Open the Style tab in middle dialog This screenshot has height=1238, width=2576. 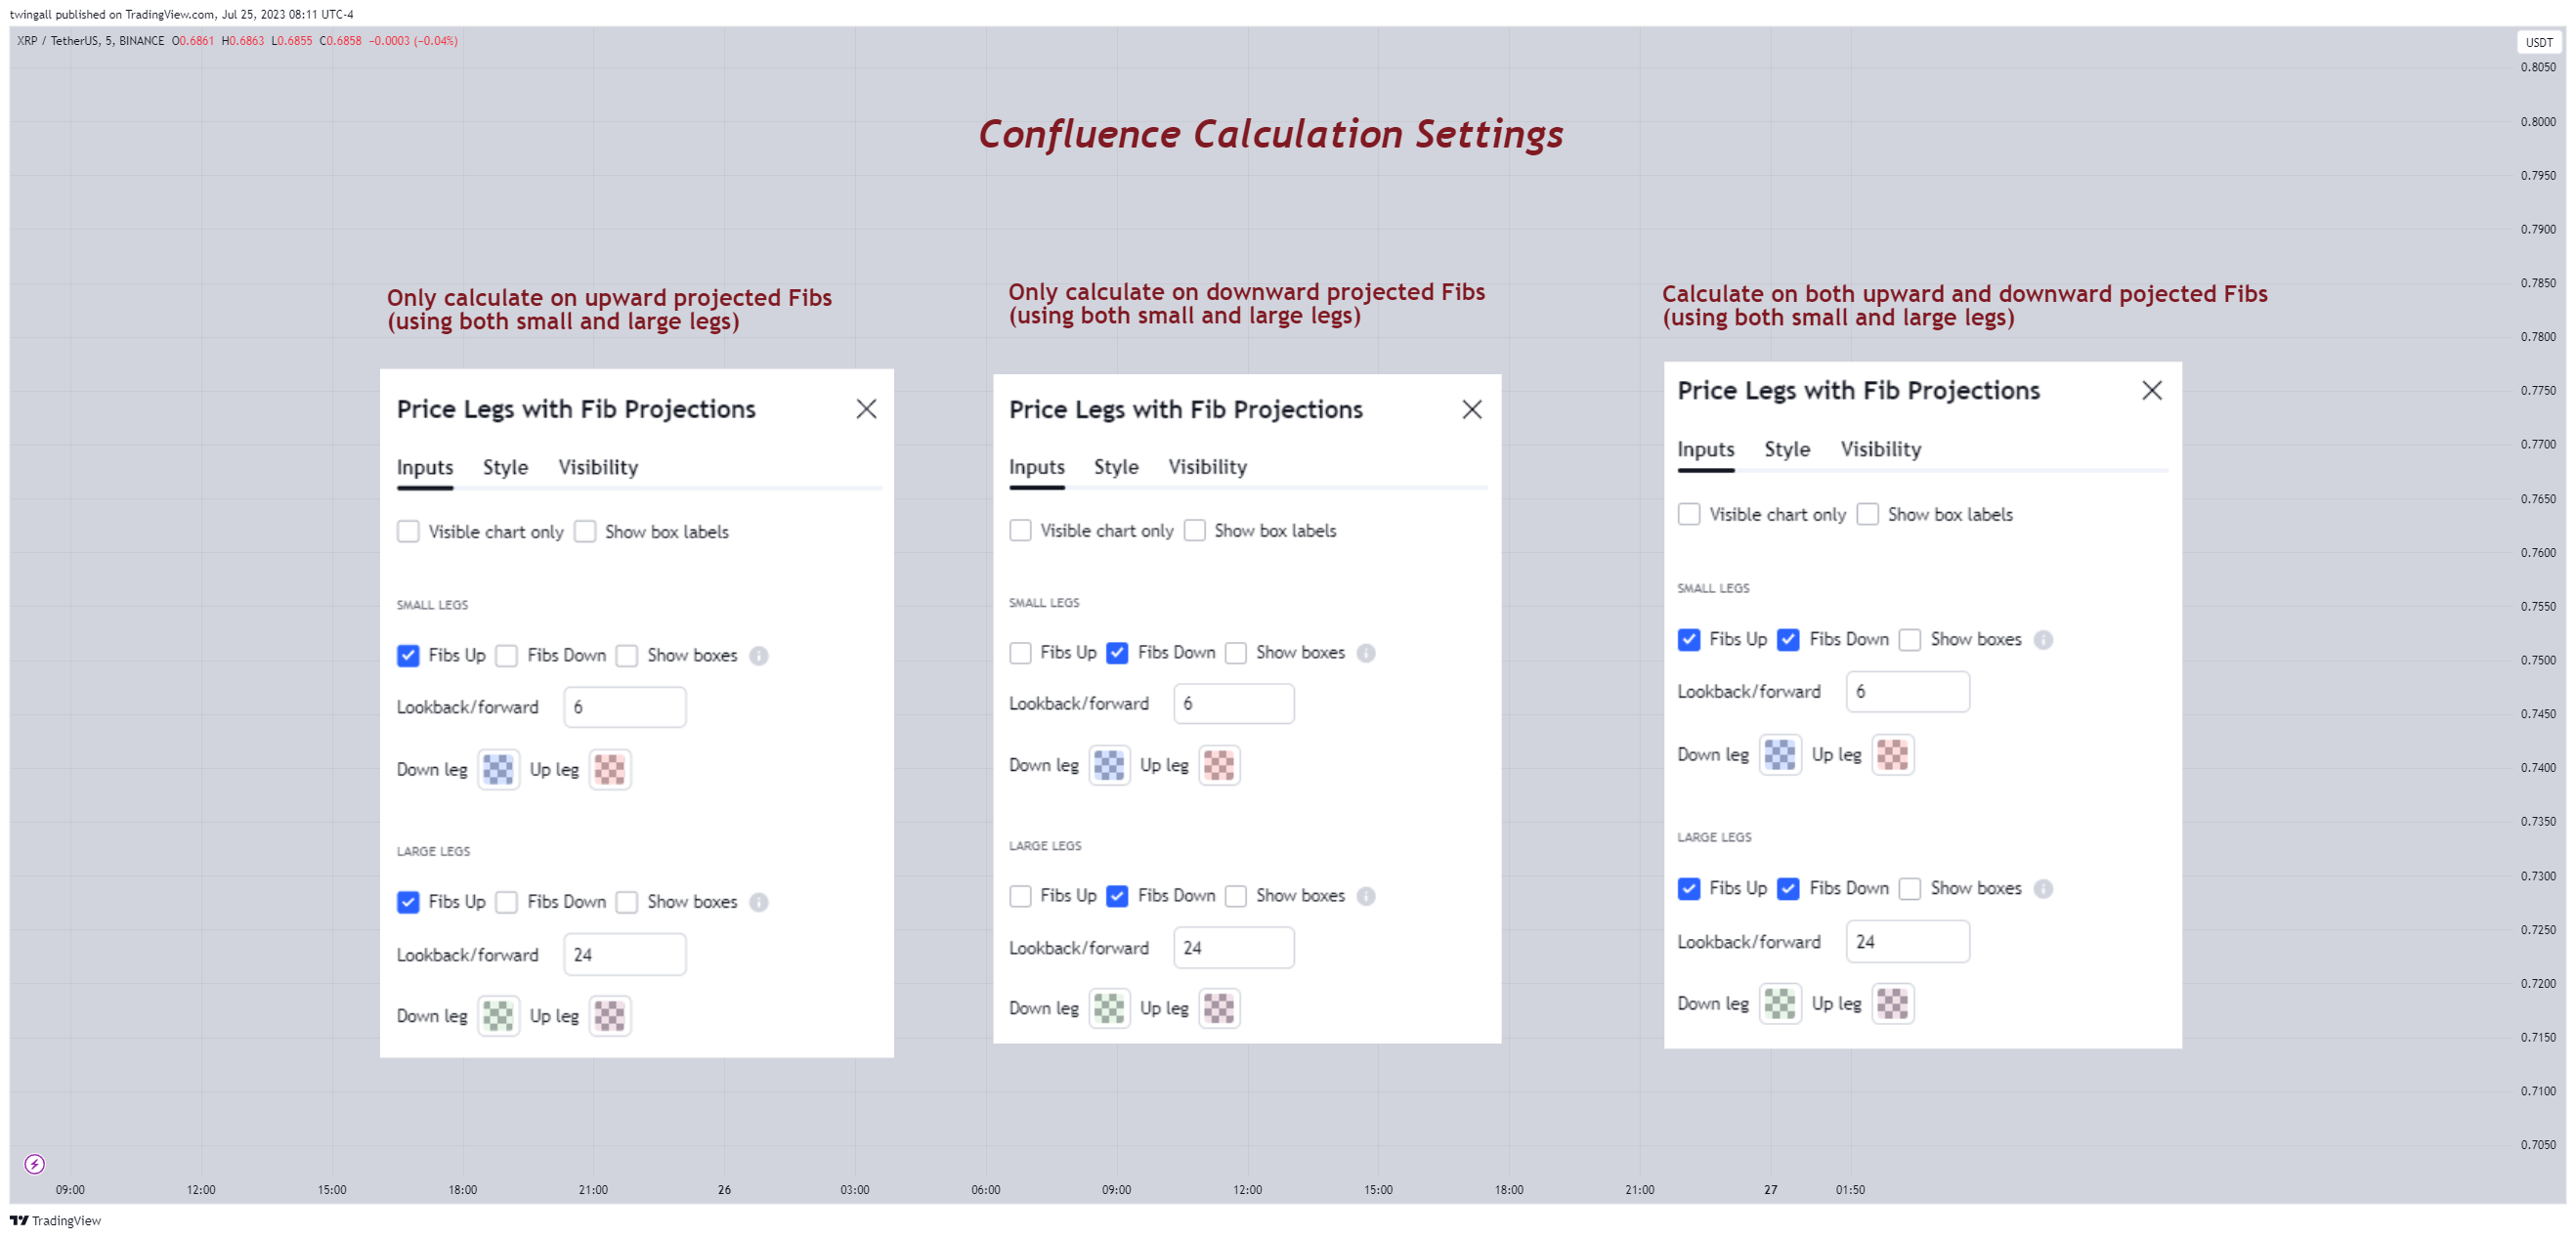tap(1116, 467)
